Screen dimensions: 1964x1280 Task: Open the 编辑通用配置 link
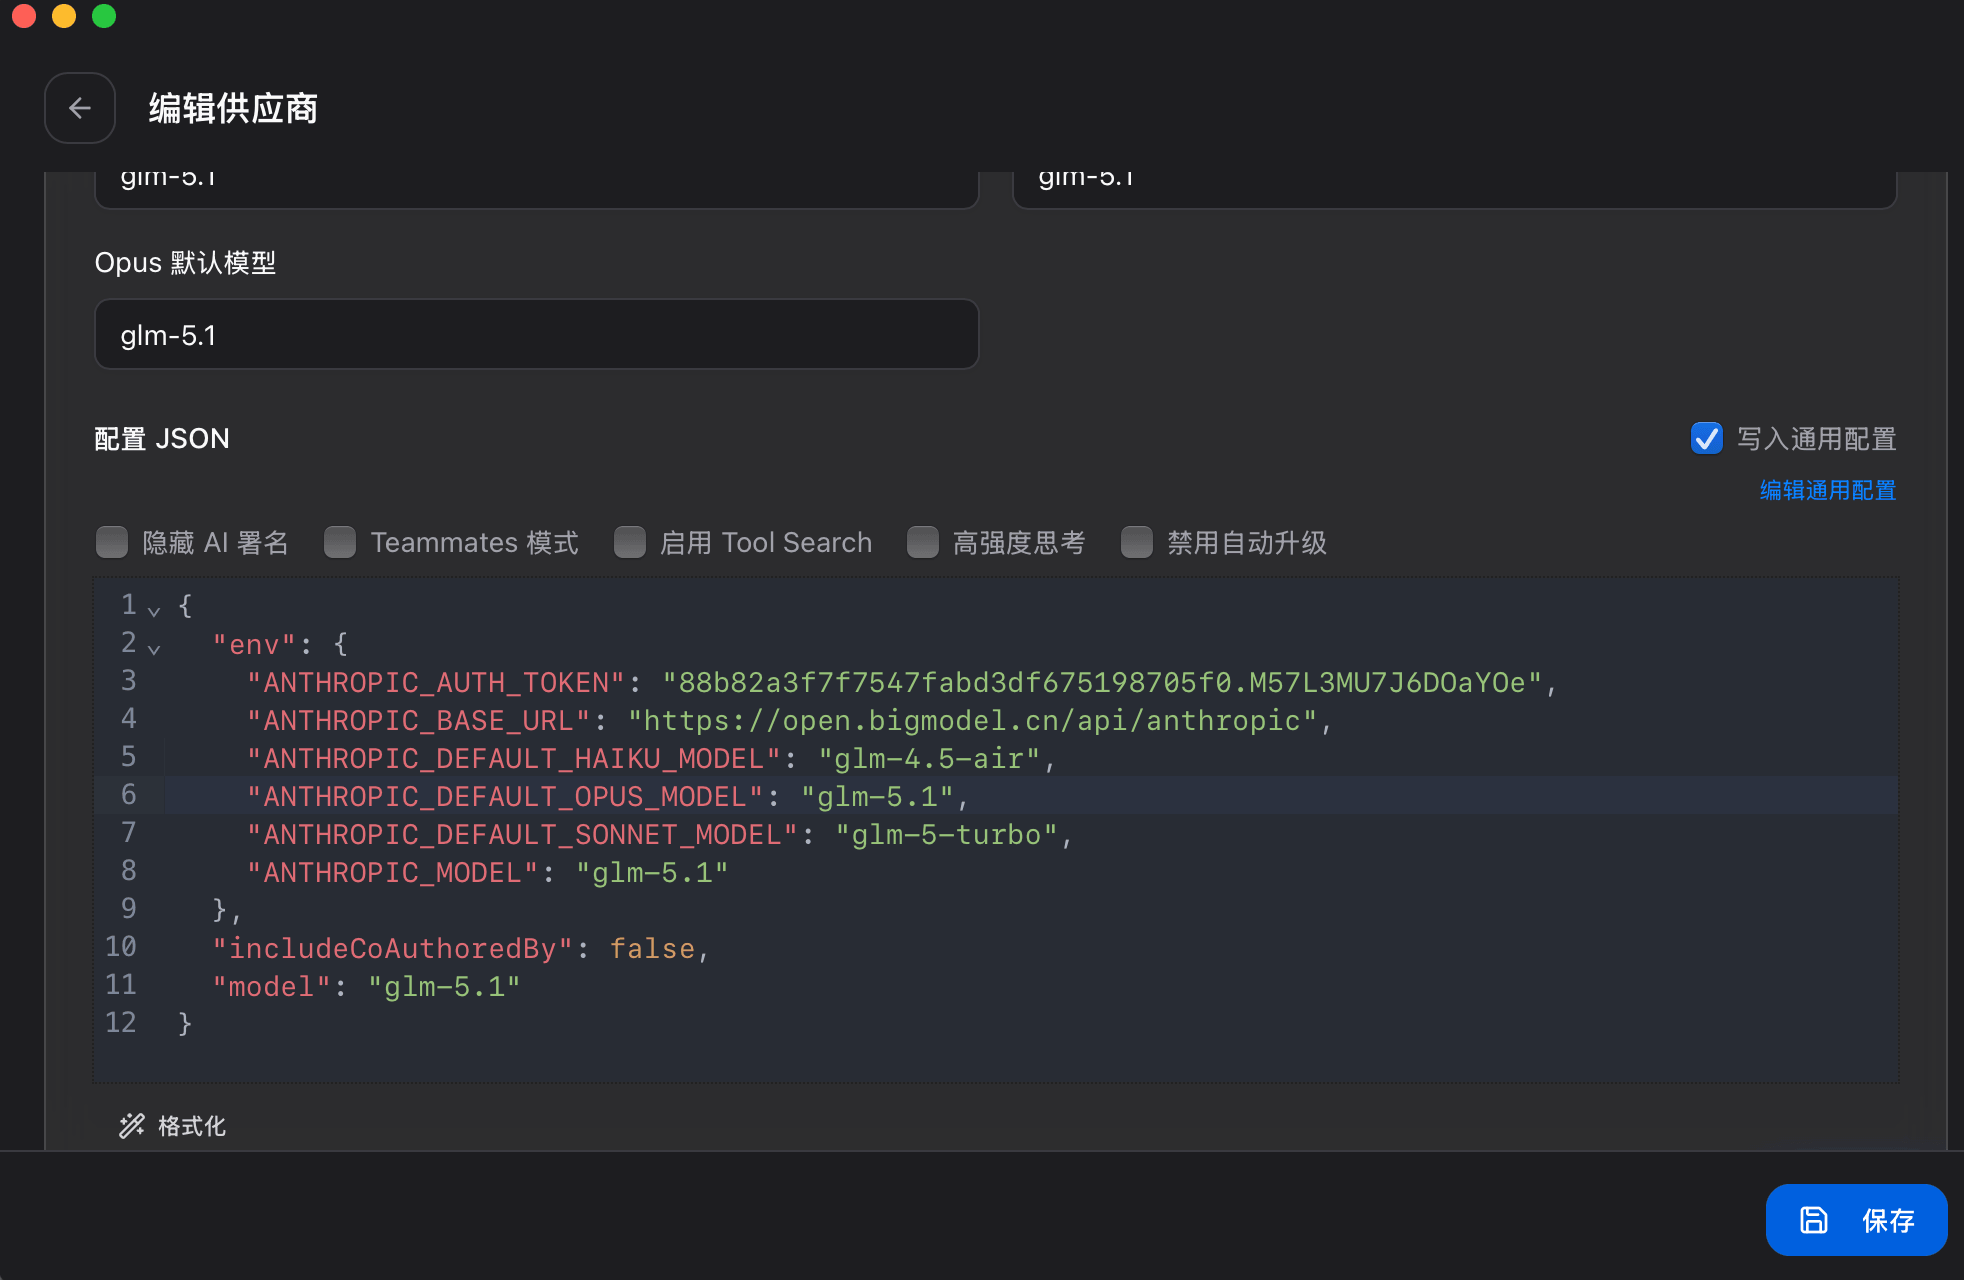tap(1826, 490)
